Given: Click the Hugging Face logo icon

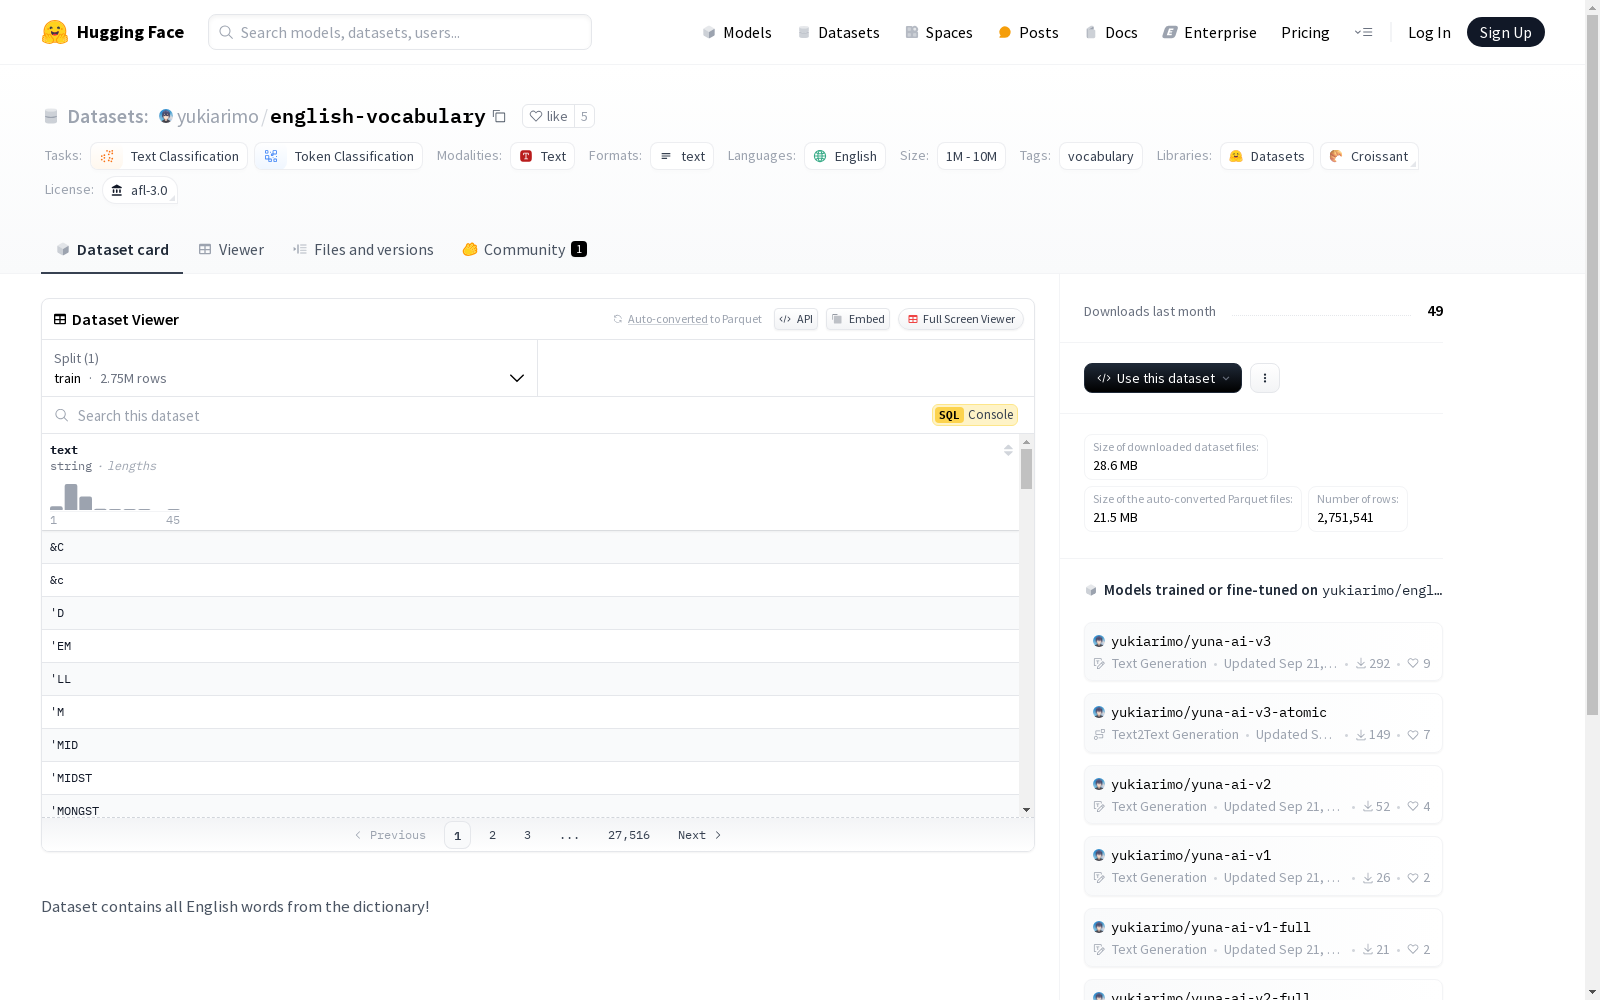Looking at the screenshot, I should [x=55, y=32].
